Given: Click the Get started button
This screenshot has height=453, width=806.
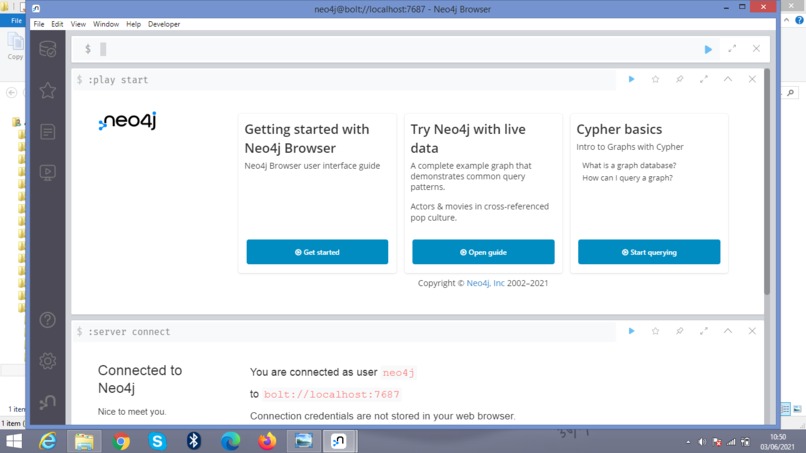Looking at the screenshot, I should 317,252.
